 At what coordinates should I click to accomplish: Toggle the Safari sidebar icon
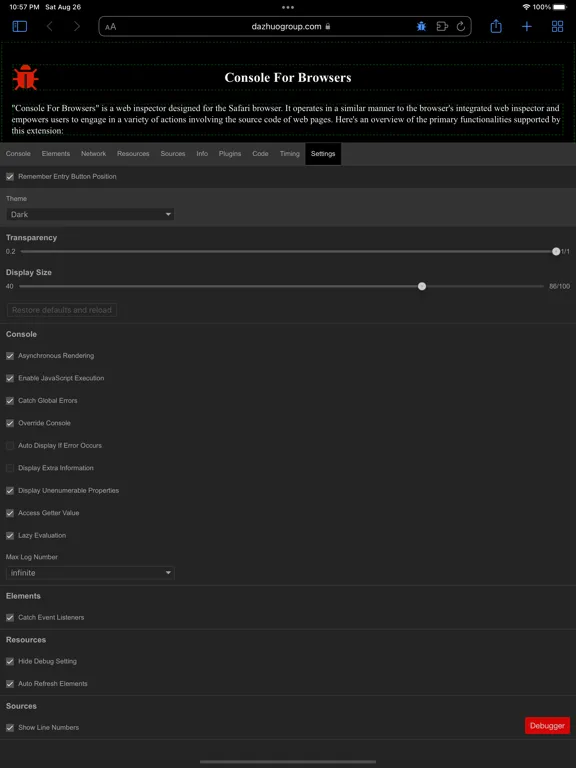pos(20,26)
